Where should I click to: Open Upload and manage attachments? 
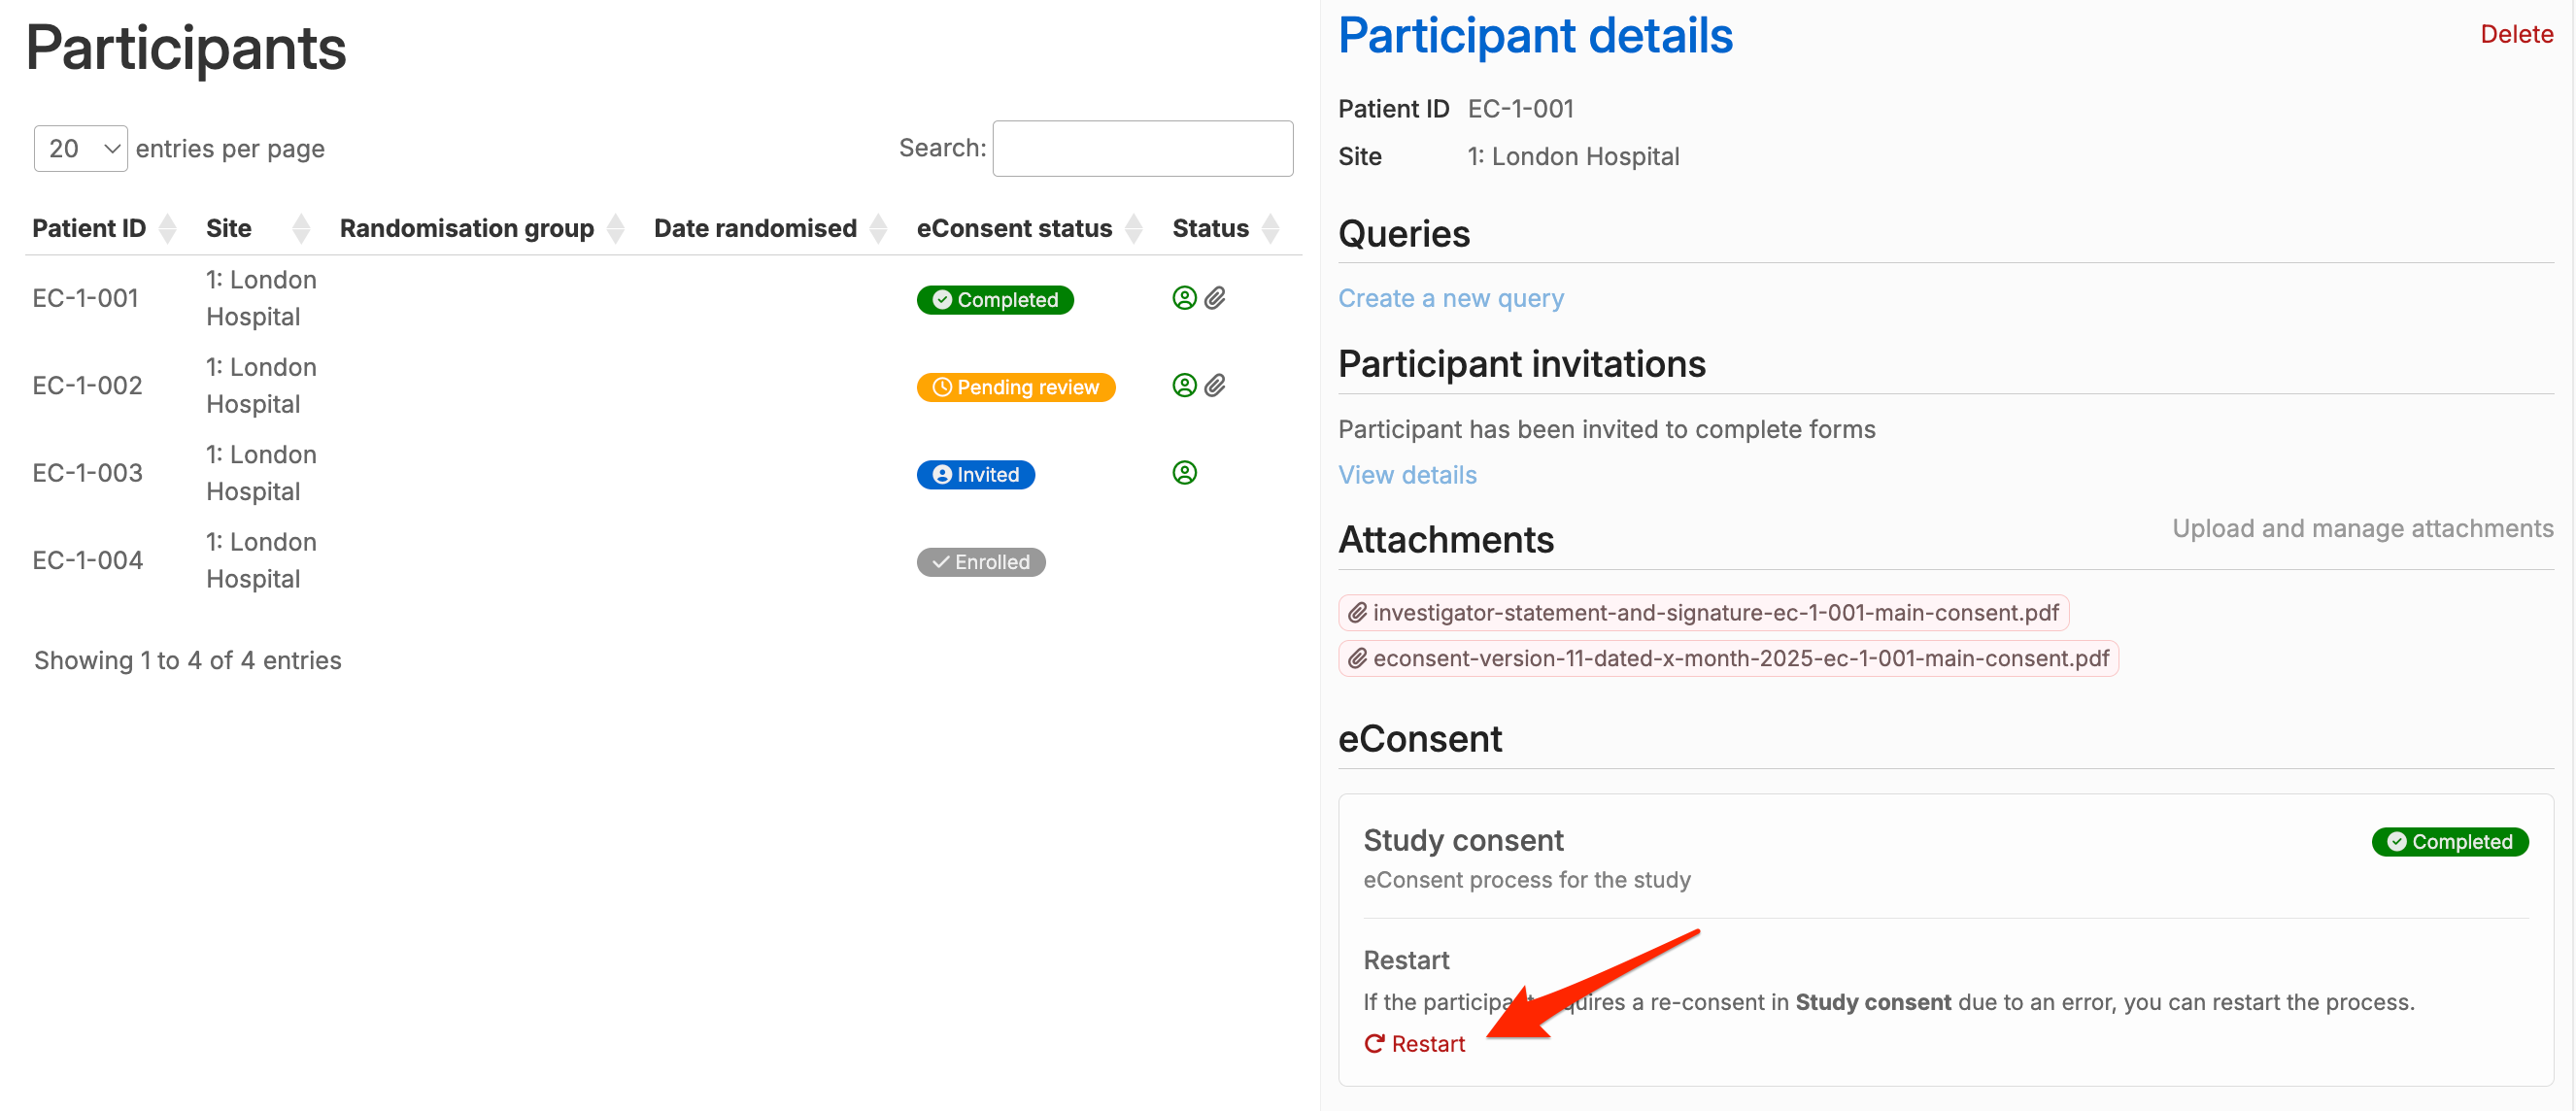(x=2362, y=528)
